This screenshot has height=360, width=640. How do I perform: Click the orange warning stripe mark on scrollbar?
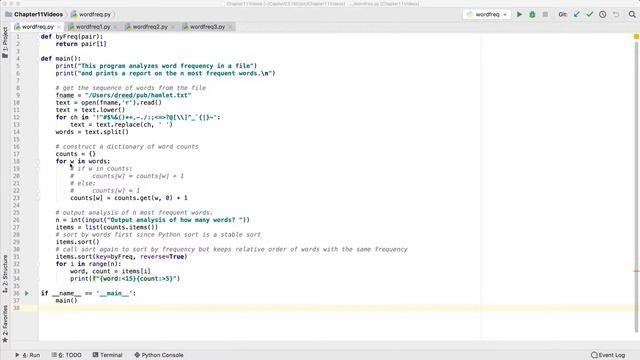click(x=636, y=271)
